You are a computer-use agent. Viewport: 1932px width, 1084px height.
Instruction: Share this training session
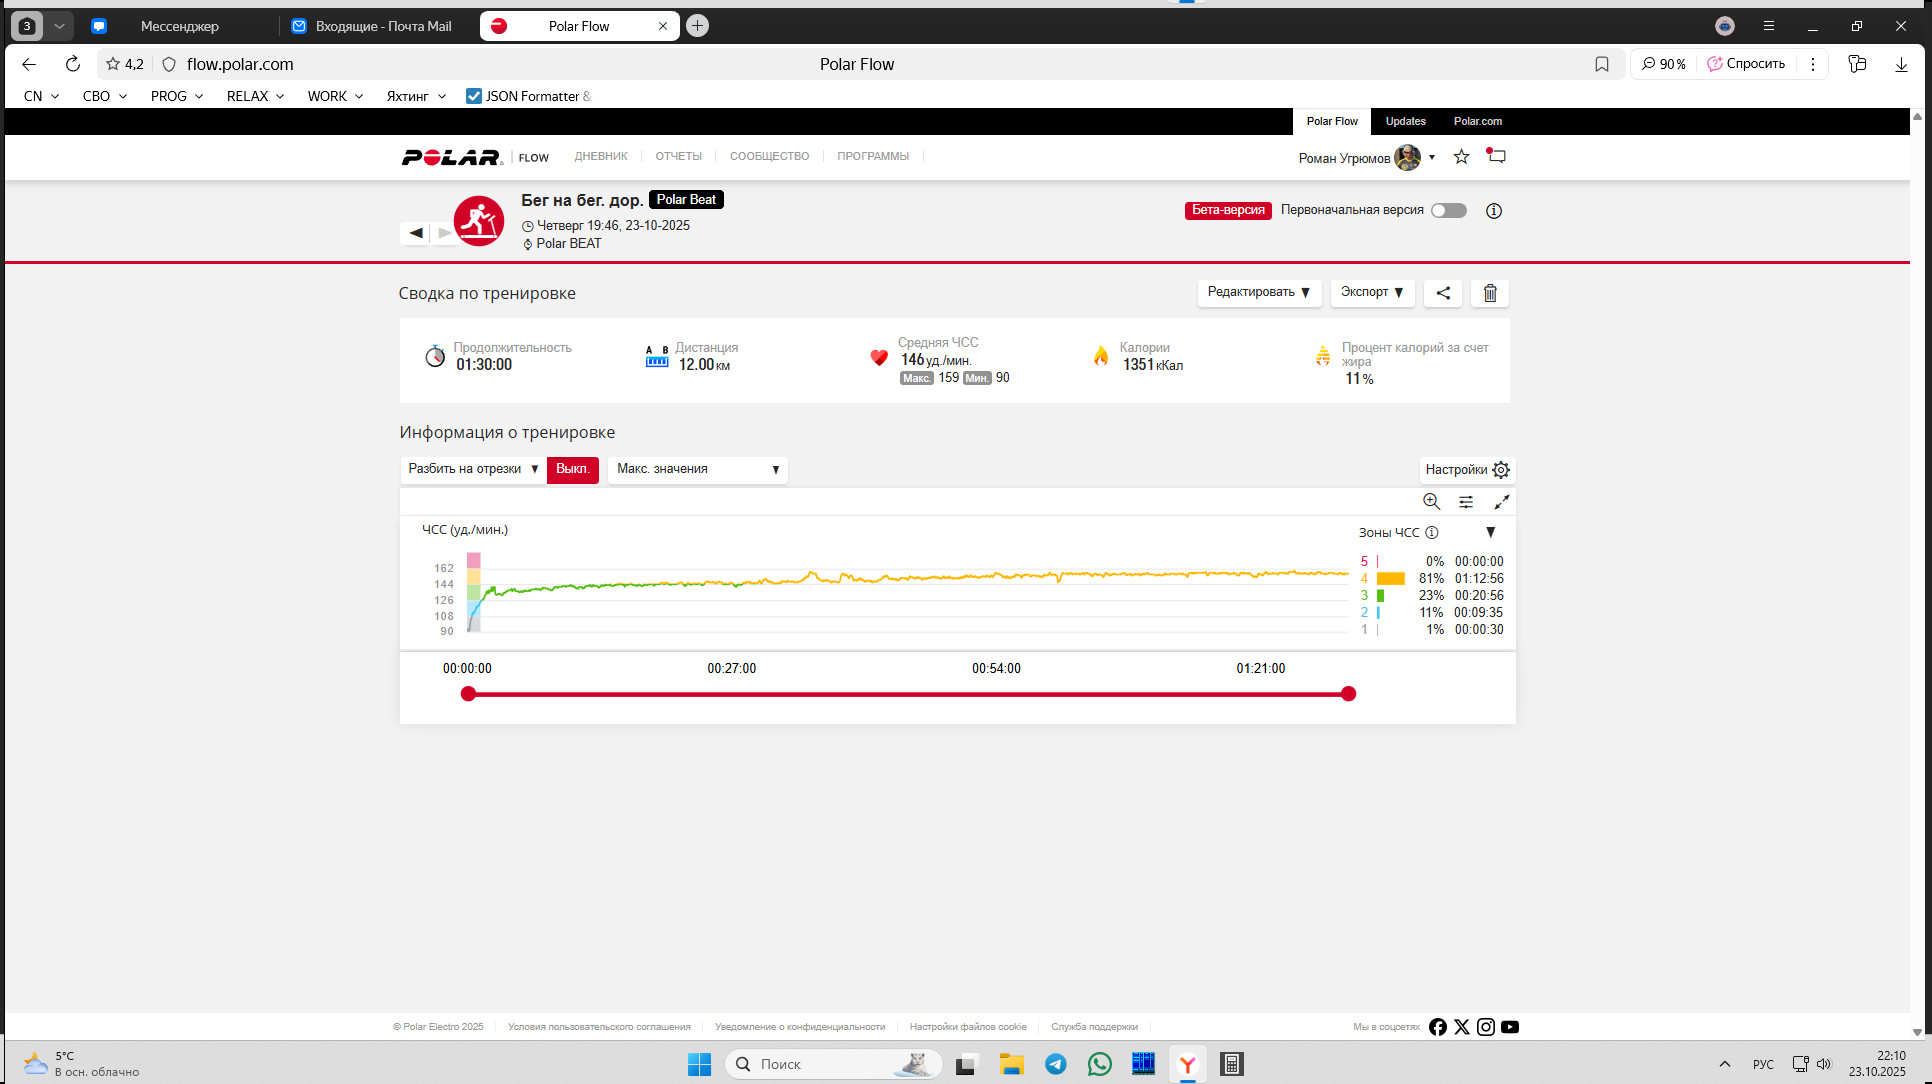(x=1443, y=293)
